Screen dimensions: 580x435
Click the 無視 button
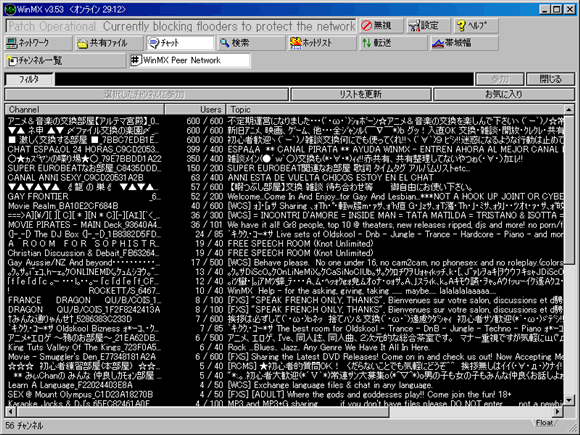pos(381,26)
